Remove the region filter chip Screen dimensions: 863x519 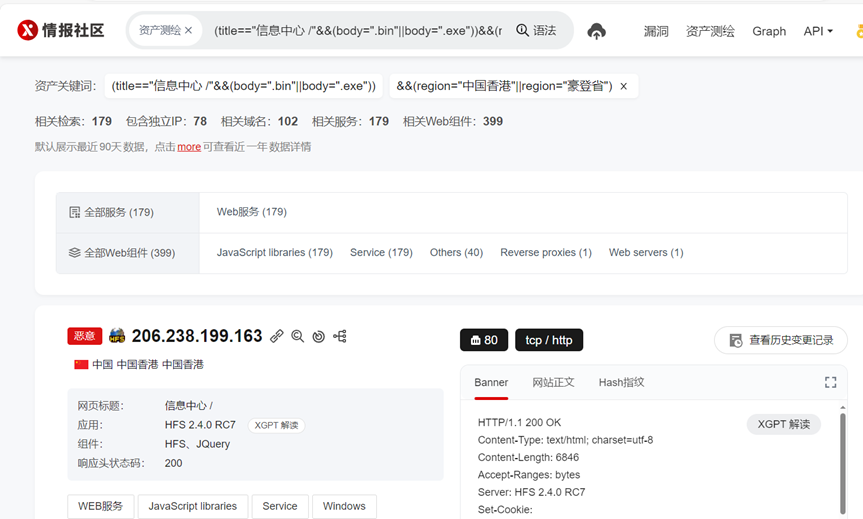click(x=624, y=86)
